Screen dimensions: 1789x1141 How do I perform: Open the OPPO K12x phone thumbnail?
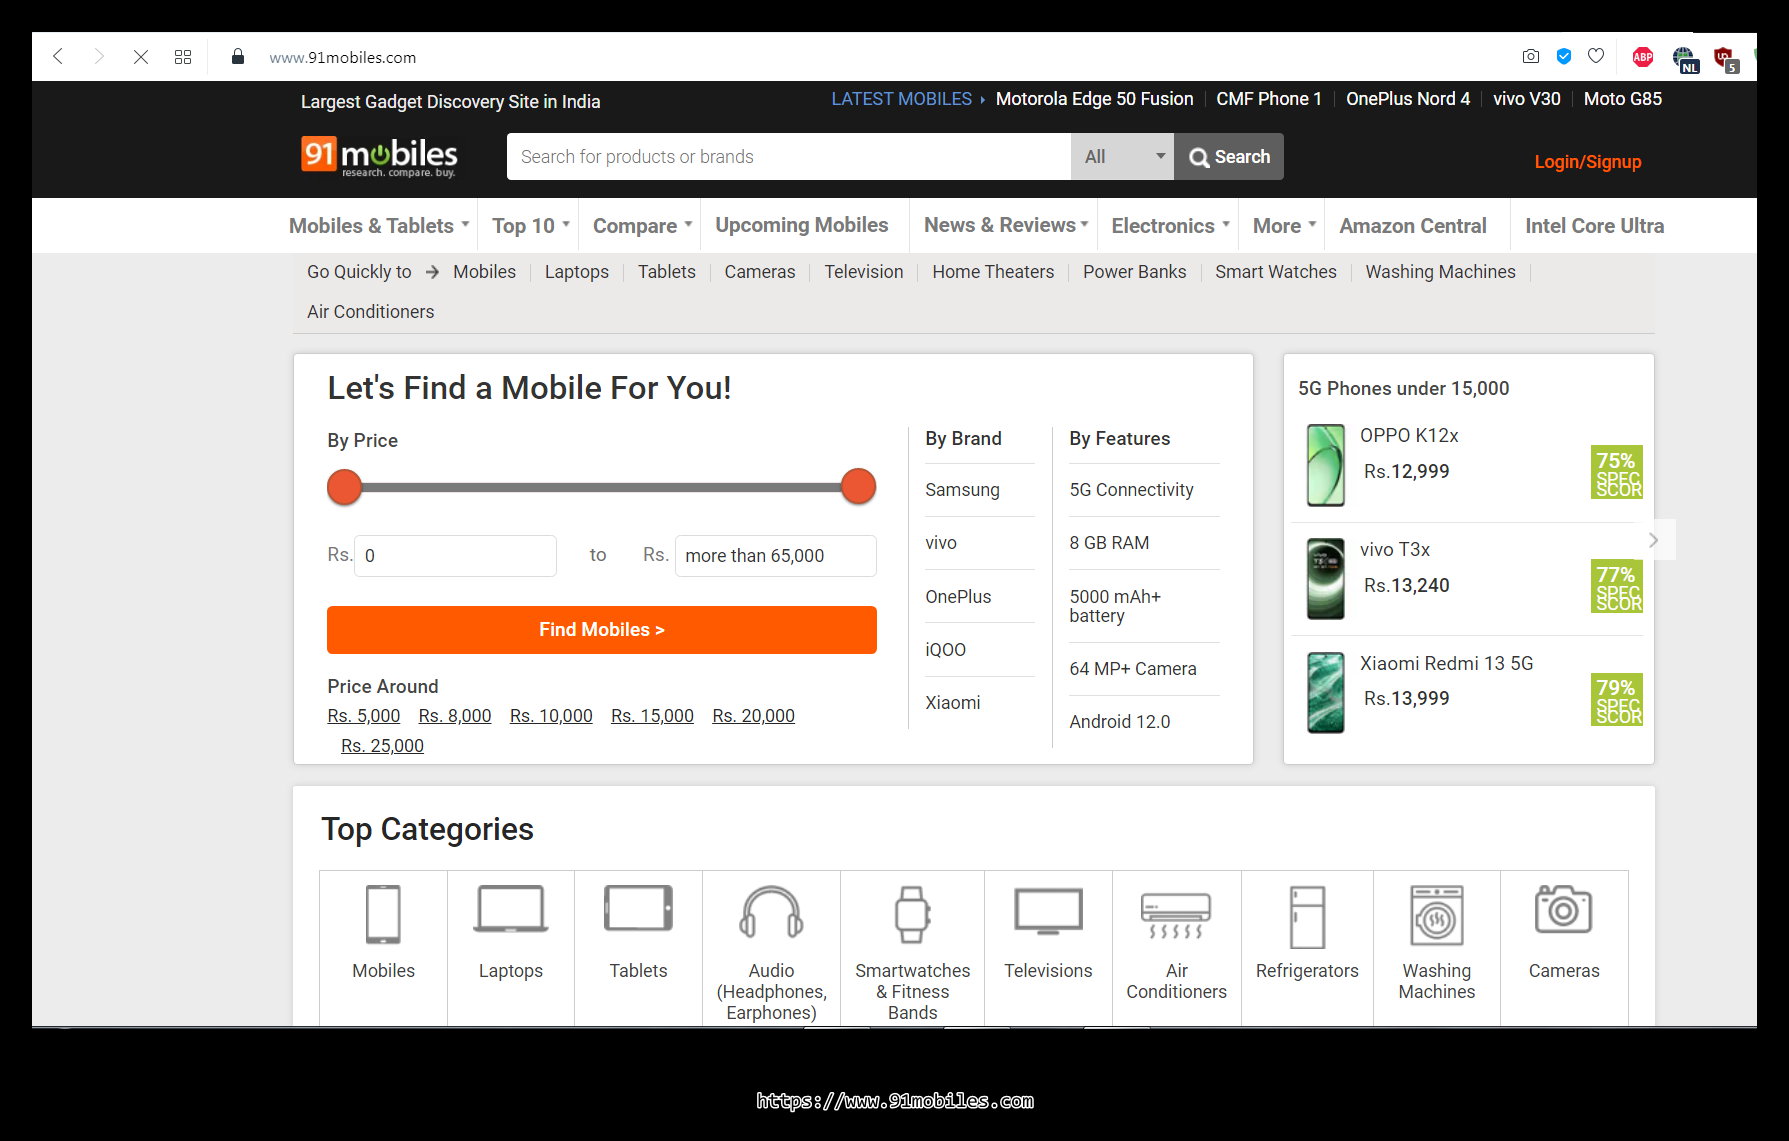tap(1326, 465)
